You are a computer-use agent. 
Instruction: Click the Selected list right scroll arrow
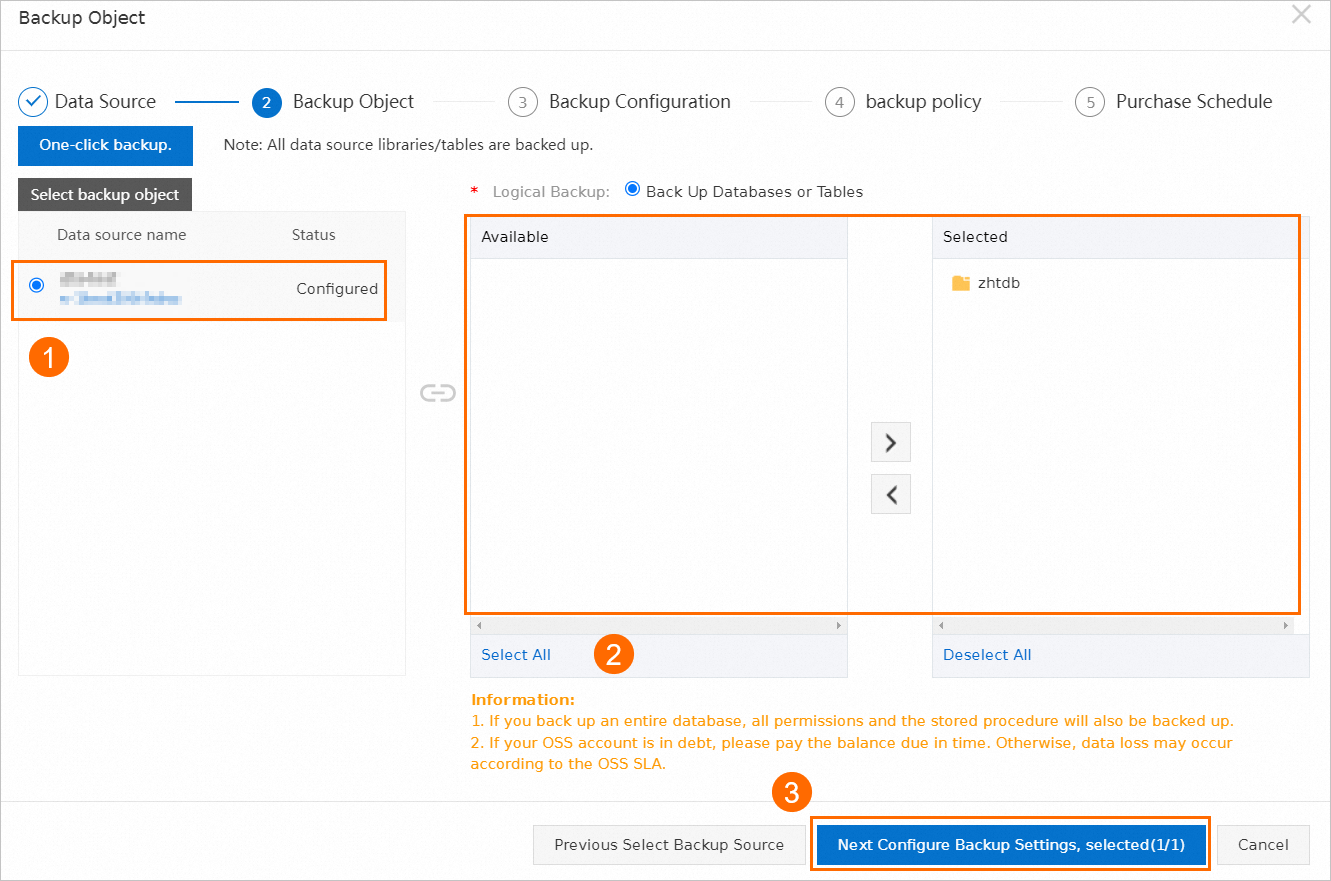tap(1286, 625)
